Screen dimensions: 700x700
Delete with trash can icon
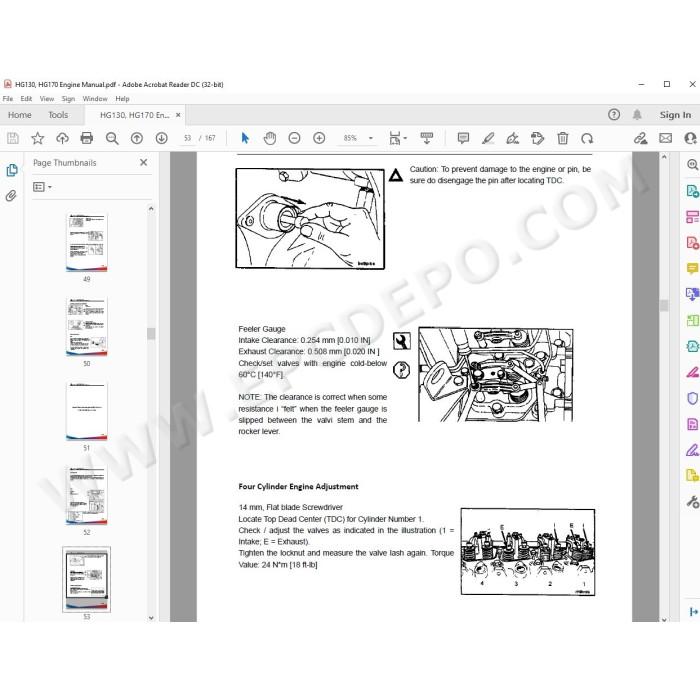562,138
